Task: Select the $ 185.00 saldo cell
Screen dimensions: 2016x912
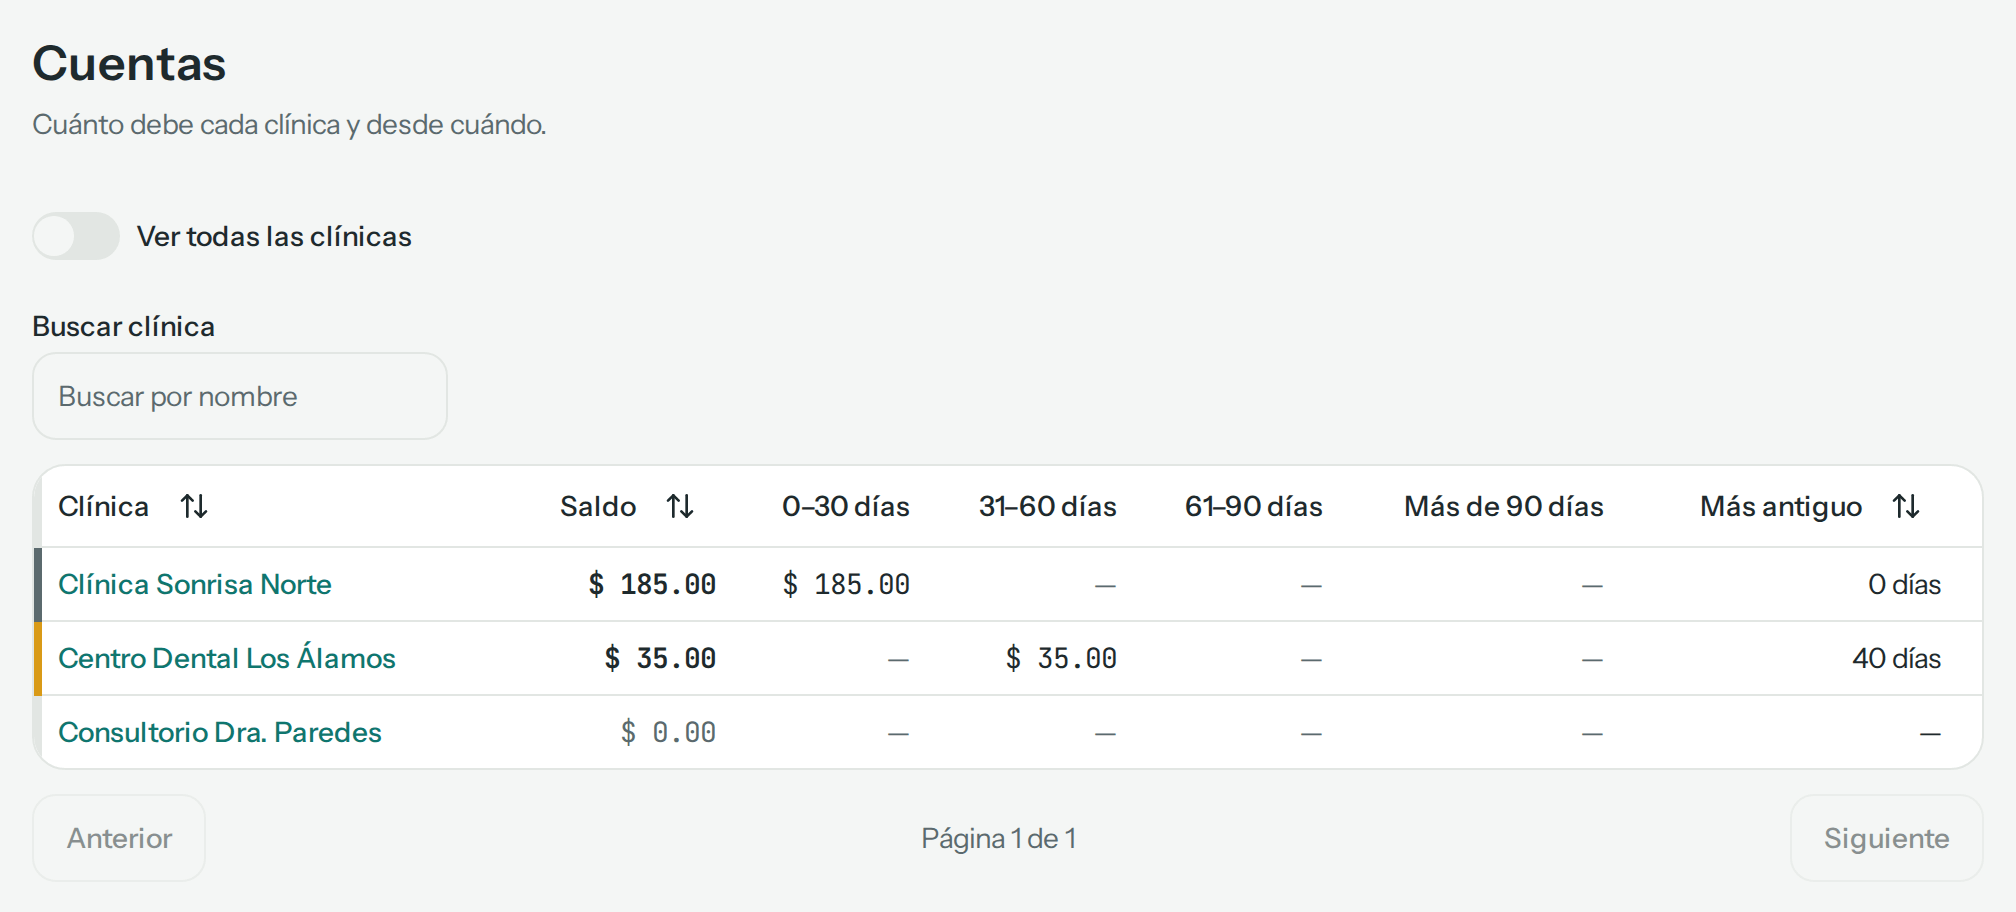Action: tap(652, 584)
